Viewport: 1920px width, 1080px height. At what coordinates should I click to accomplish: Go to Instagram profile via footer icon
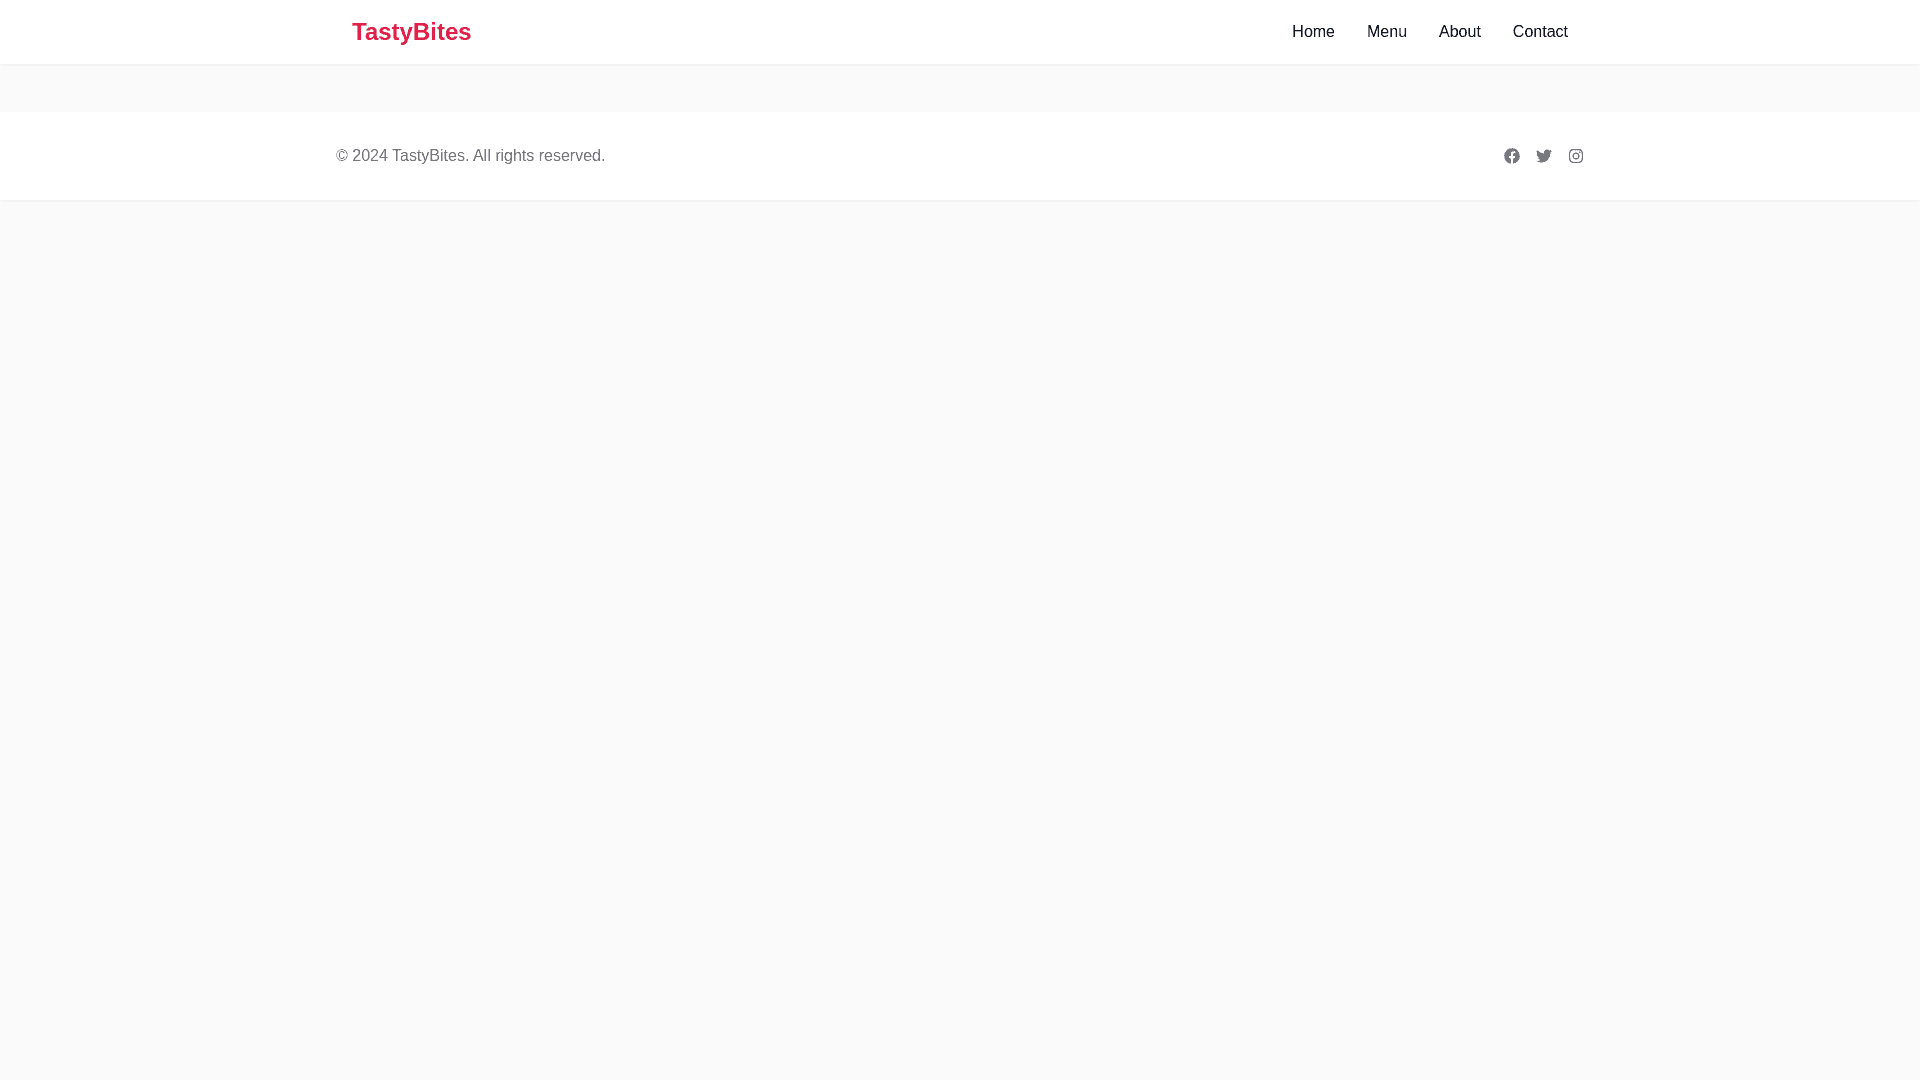coord(1575,156)
